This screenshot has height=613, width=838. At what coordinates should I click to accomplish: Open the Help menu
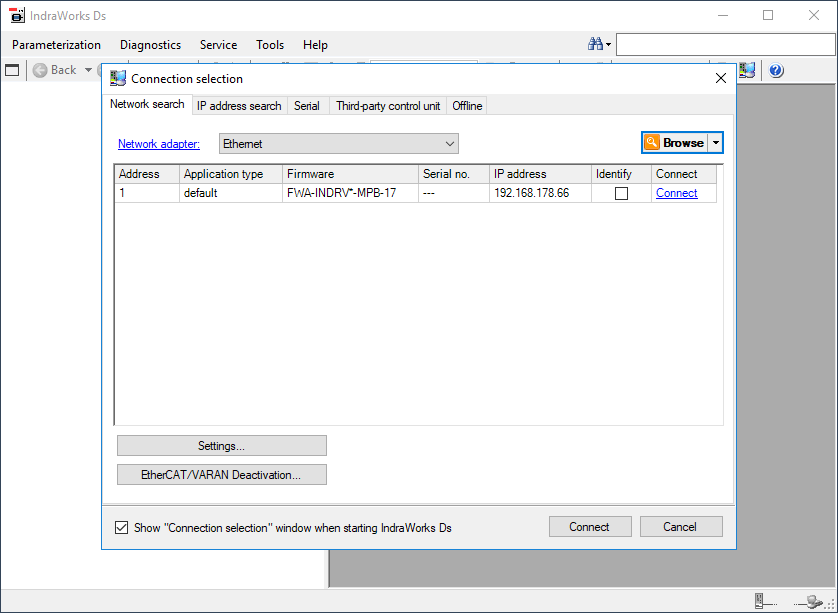tap(315, 45)
